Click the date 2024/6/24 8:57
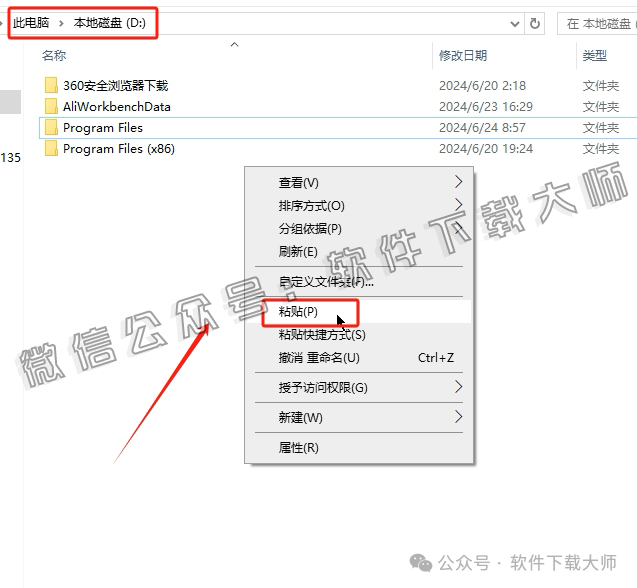The image size is (637, 588). (x=482, y=128)
